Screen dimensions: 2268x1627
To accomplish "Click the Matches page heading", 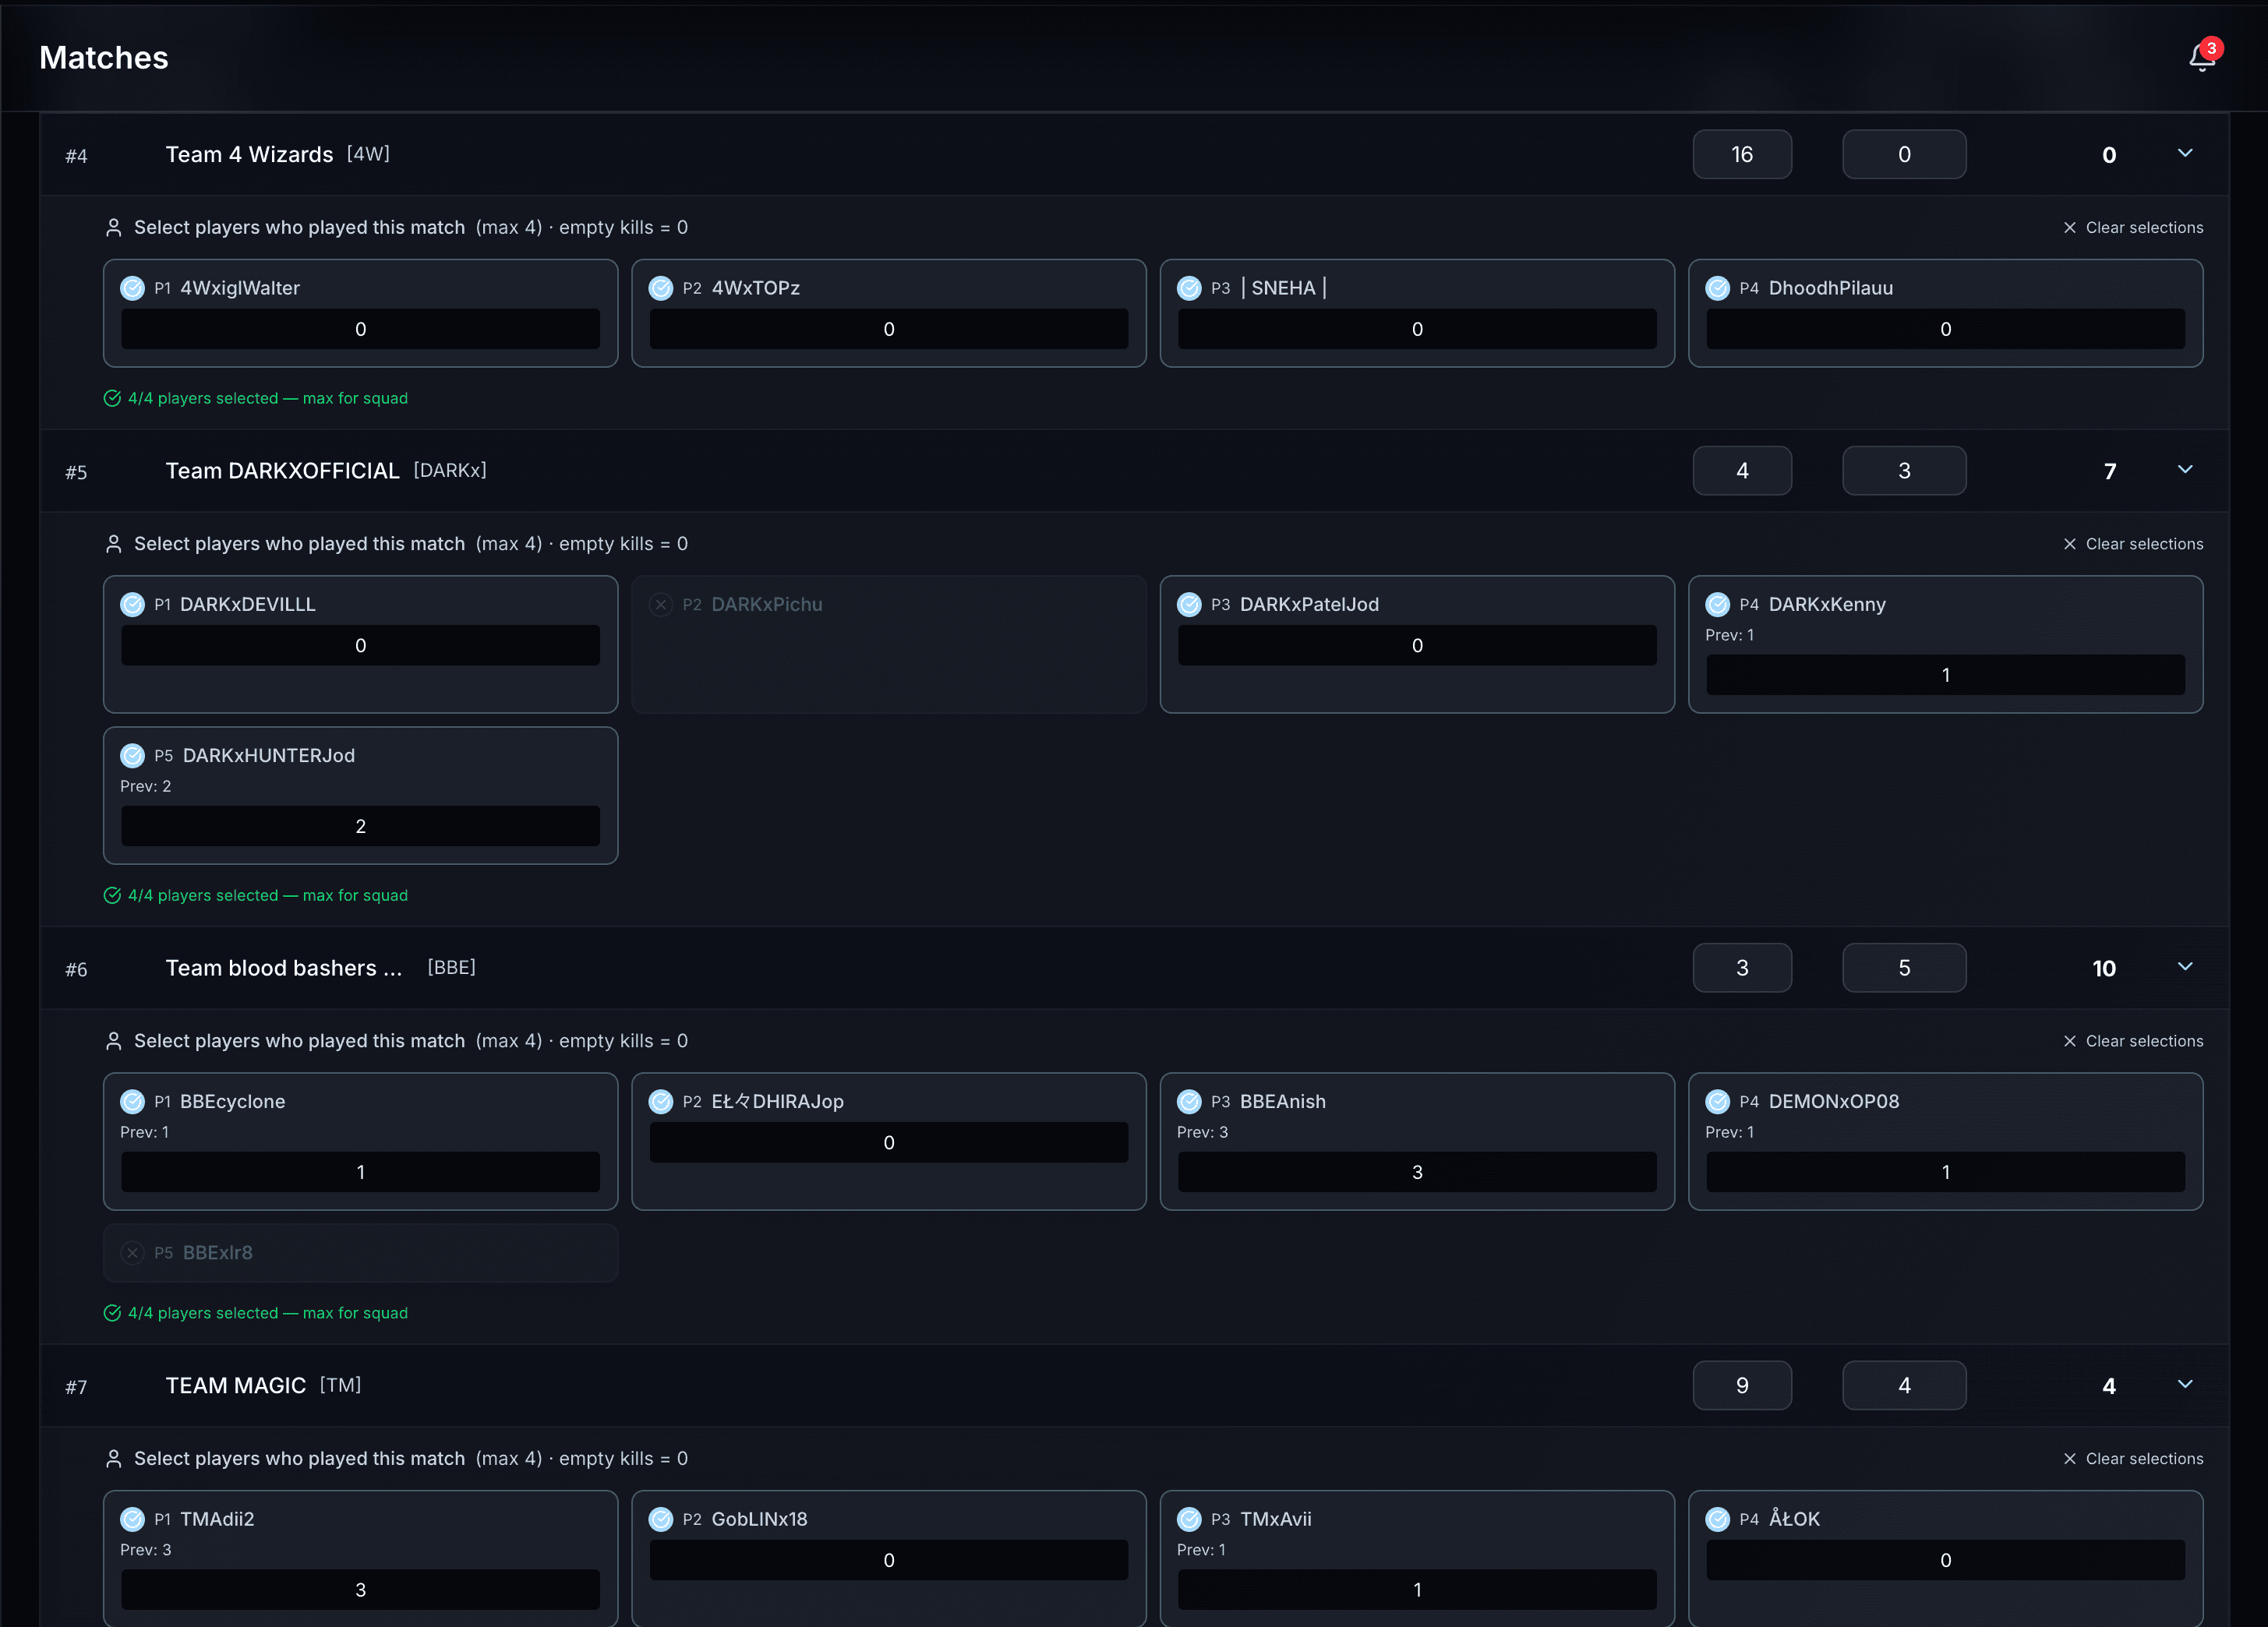I will click(x=104, y=57).
